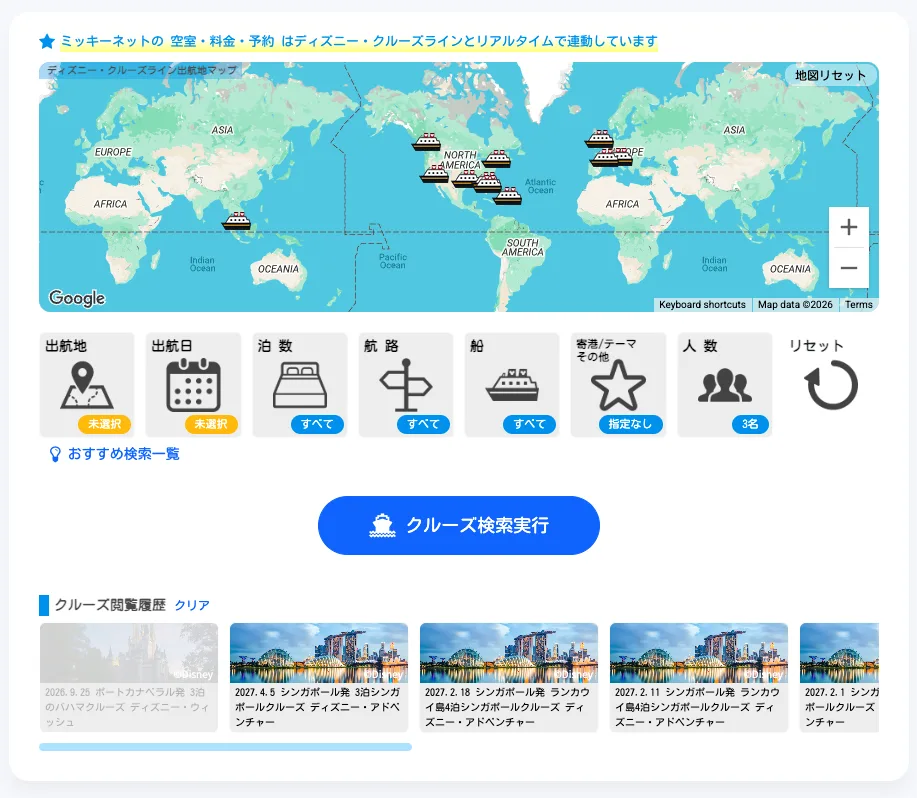Open the 人数 people icon filter
917x798 pixels.
click(725, 385)
